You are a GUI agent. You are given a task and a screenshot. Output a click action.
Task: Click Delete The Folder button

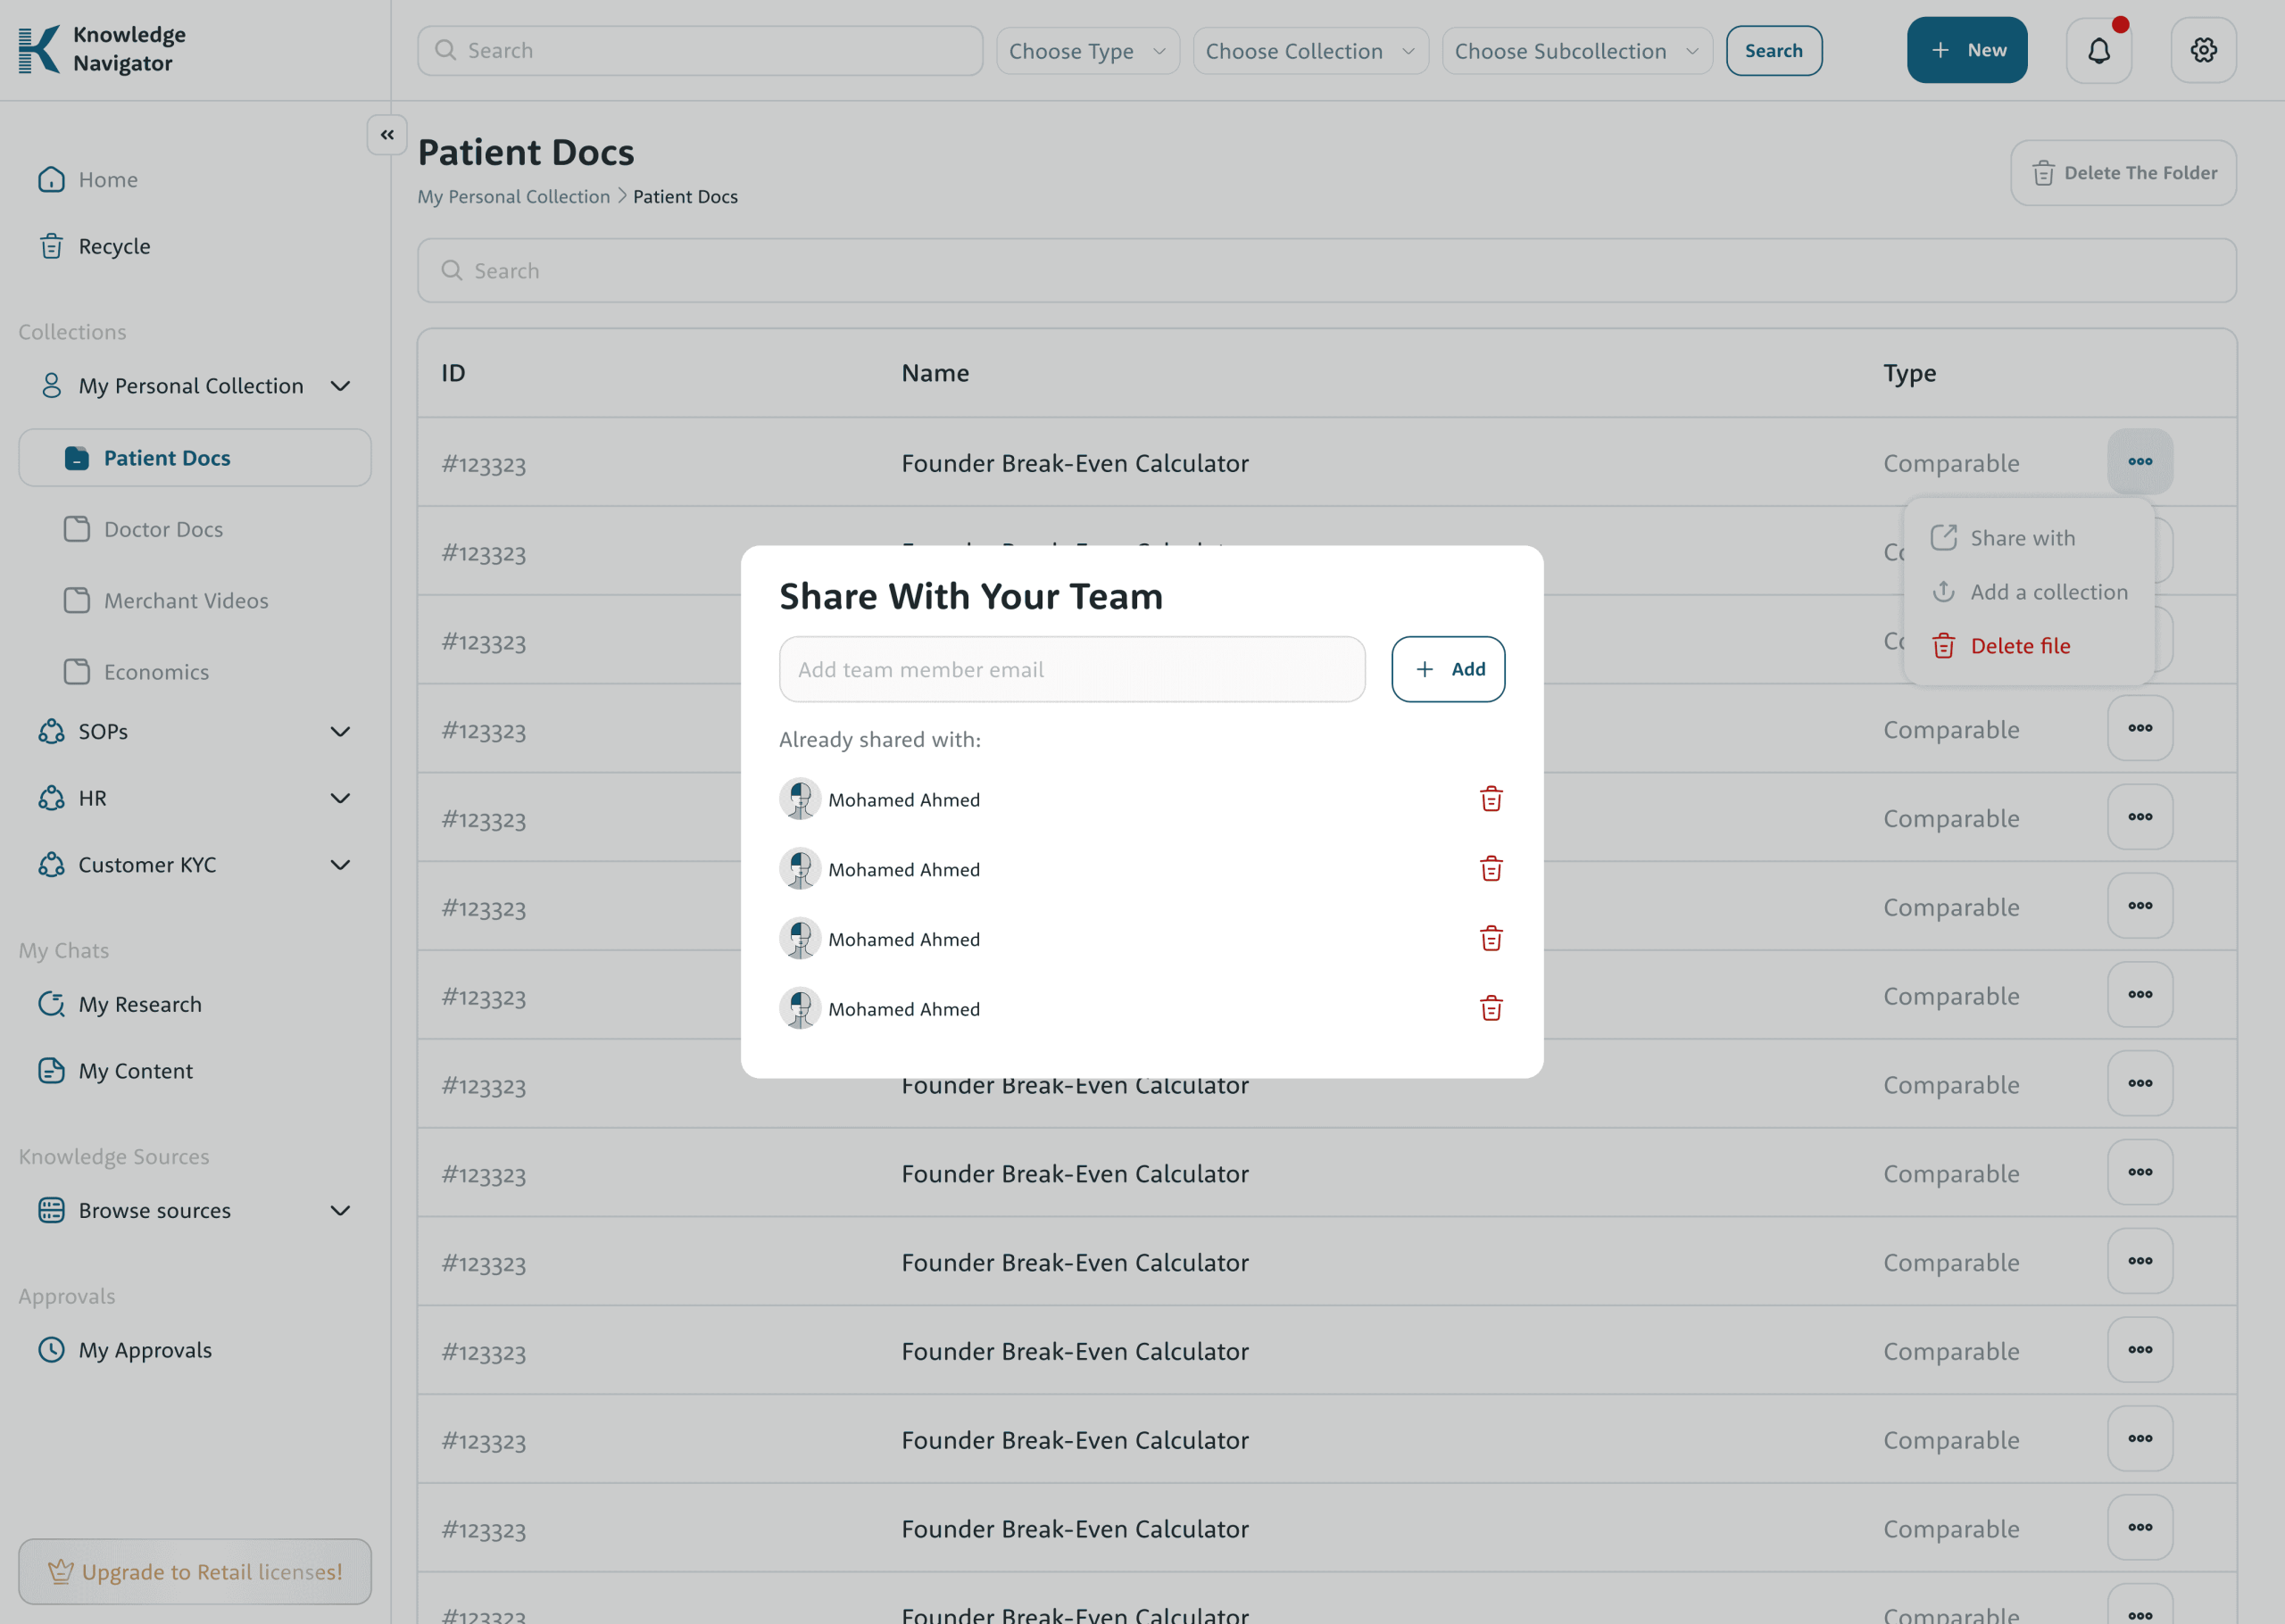[2123, 173]
